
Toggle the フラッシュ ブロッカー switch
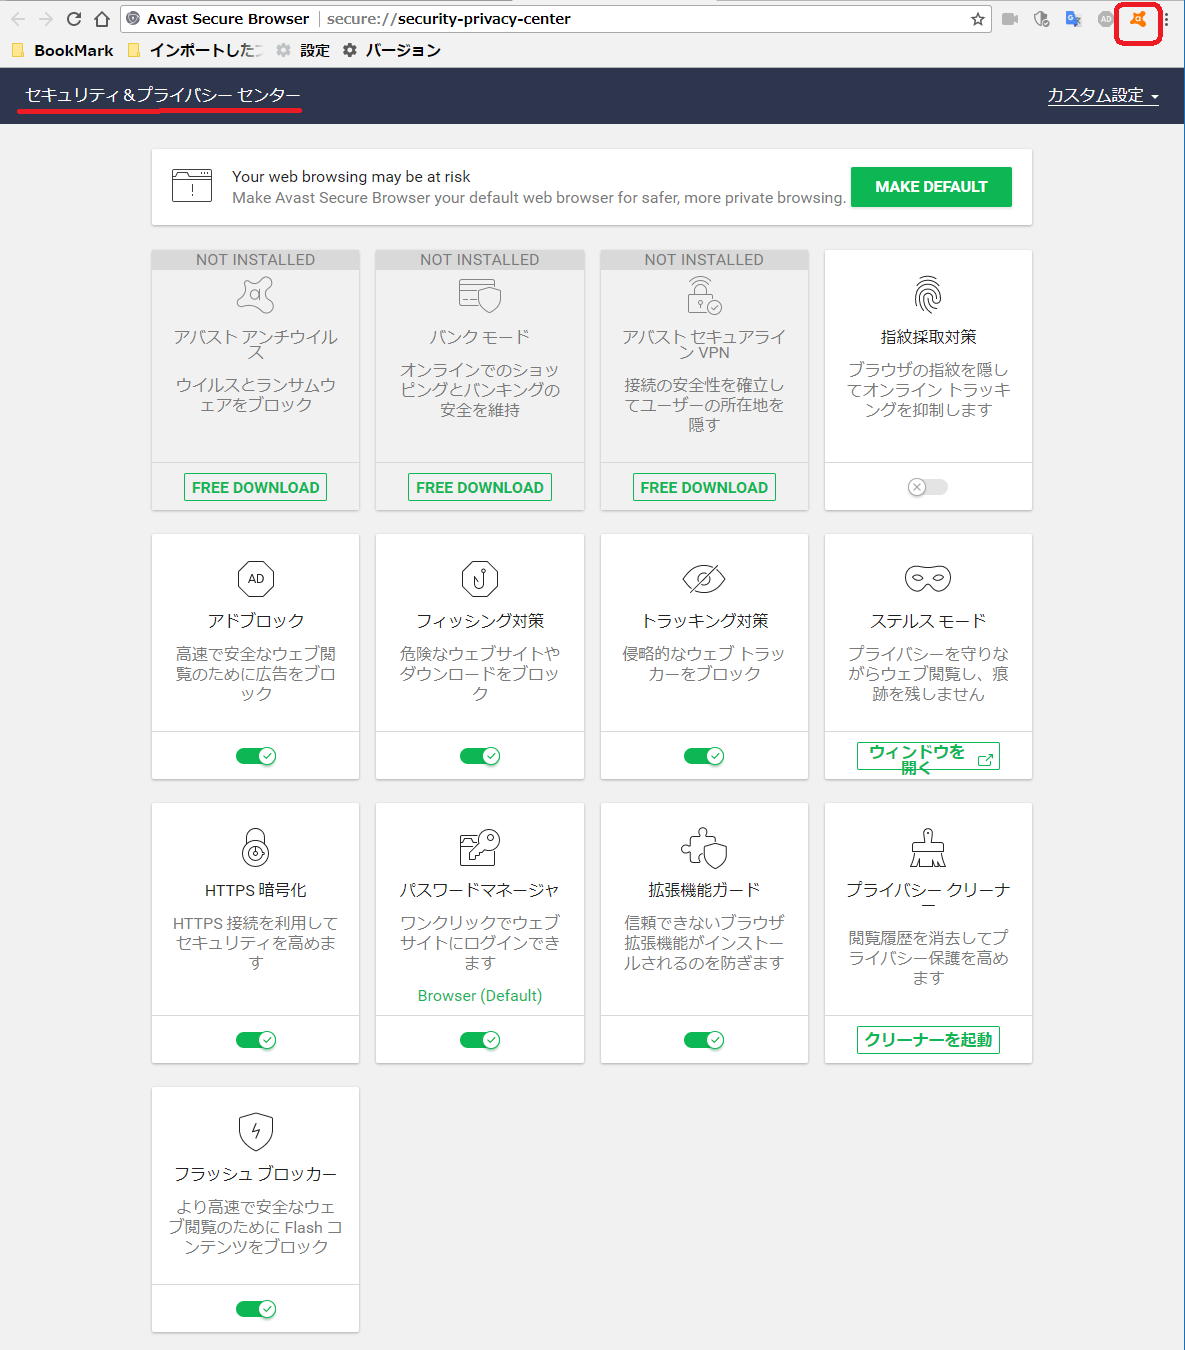(256, 1309)
